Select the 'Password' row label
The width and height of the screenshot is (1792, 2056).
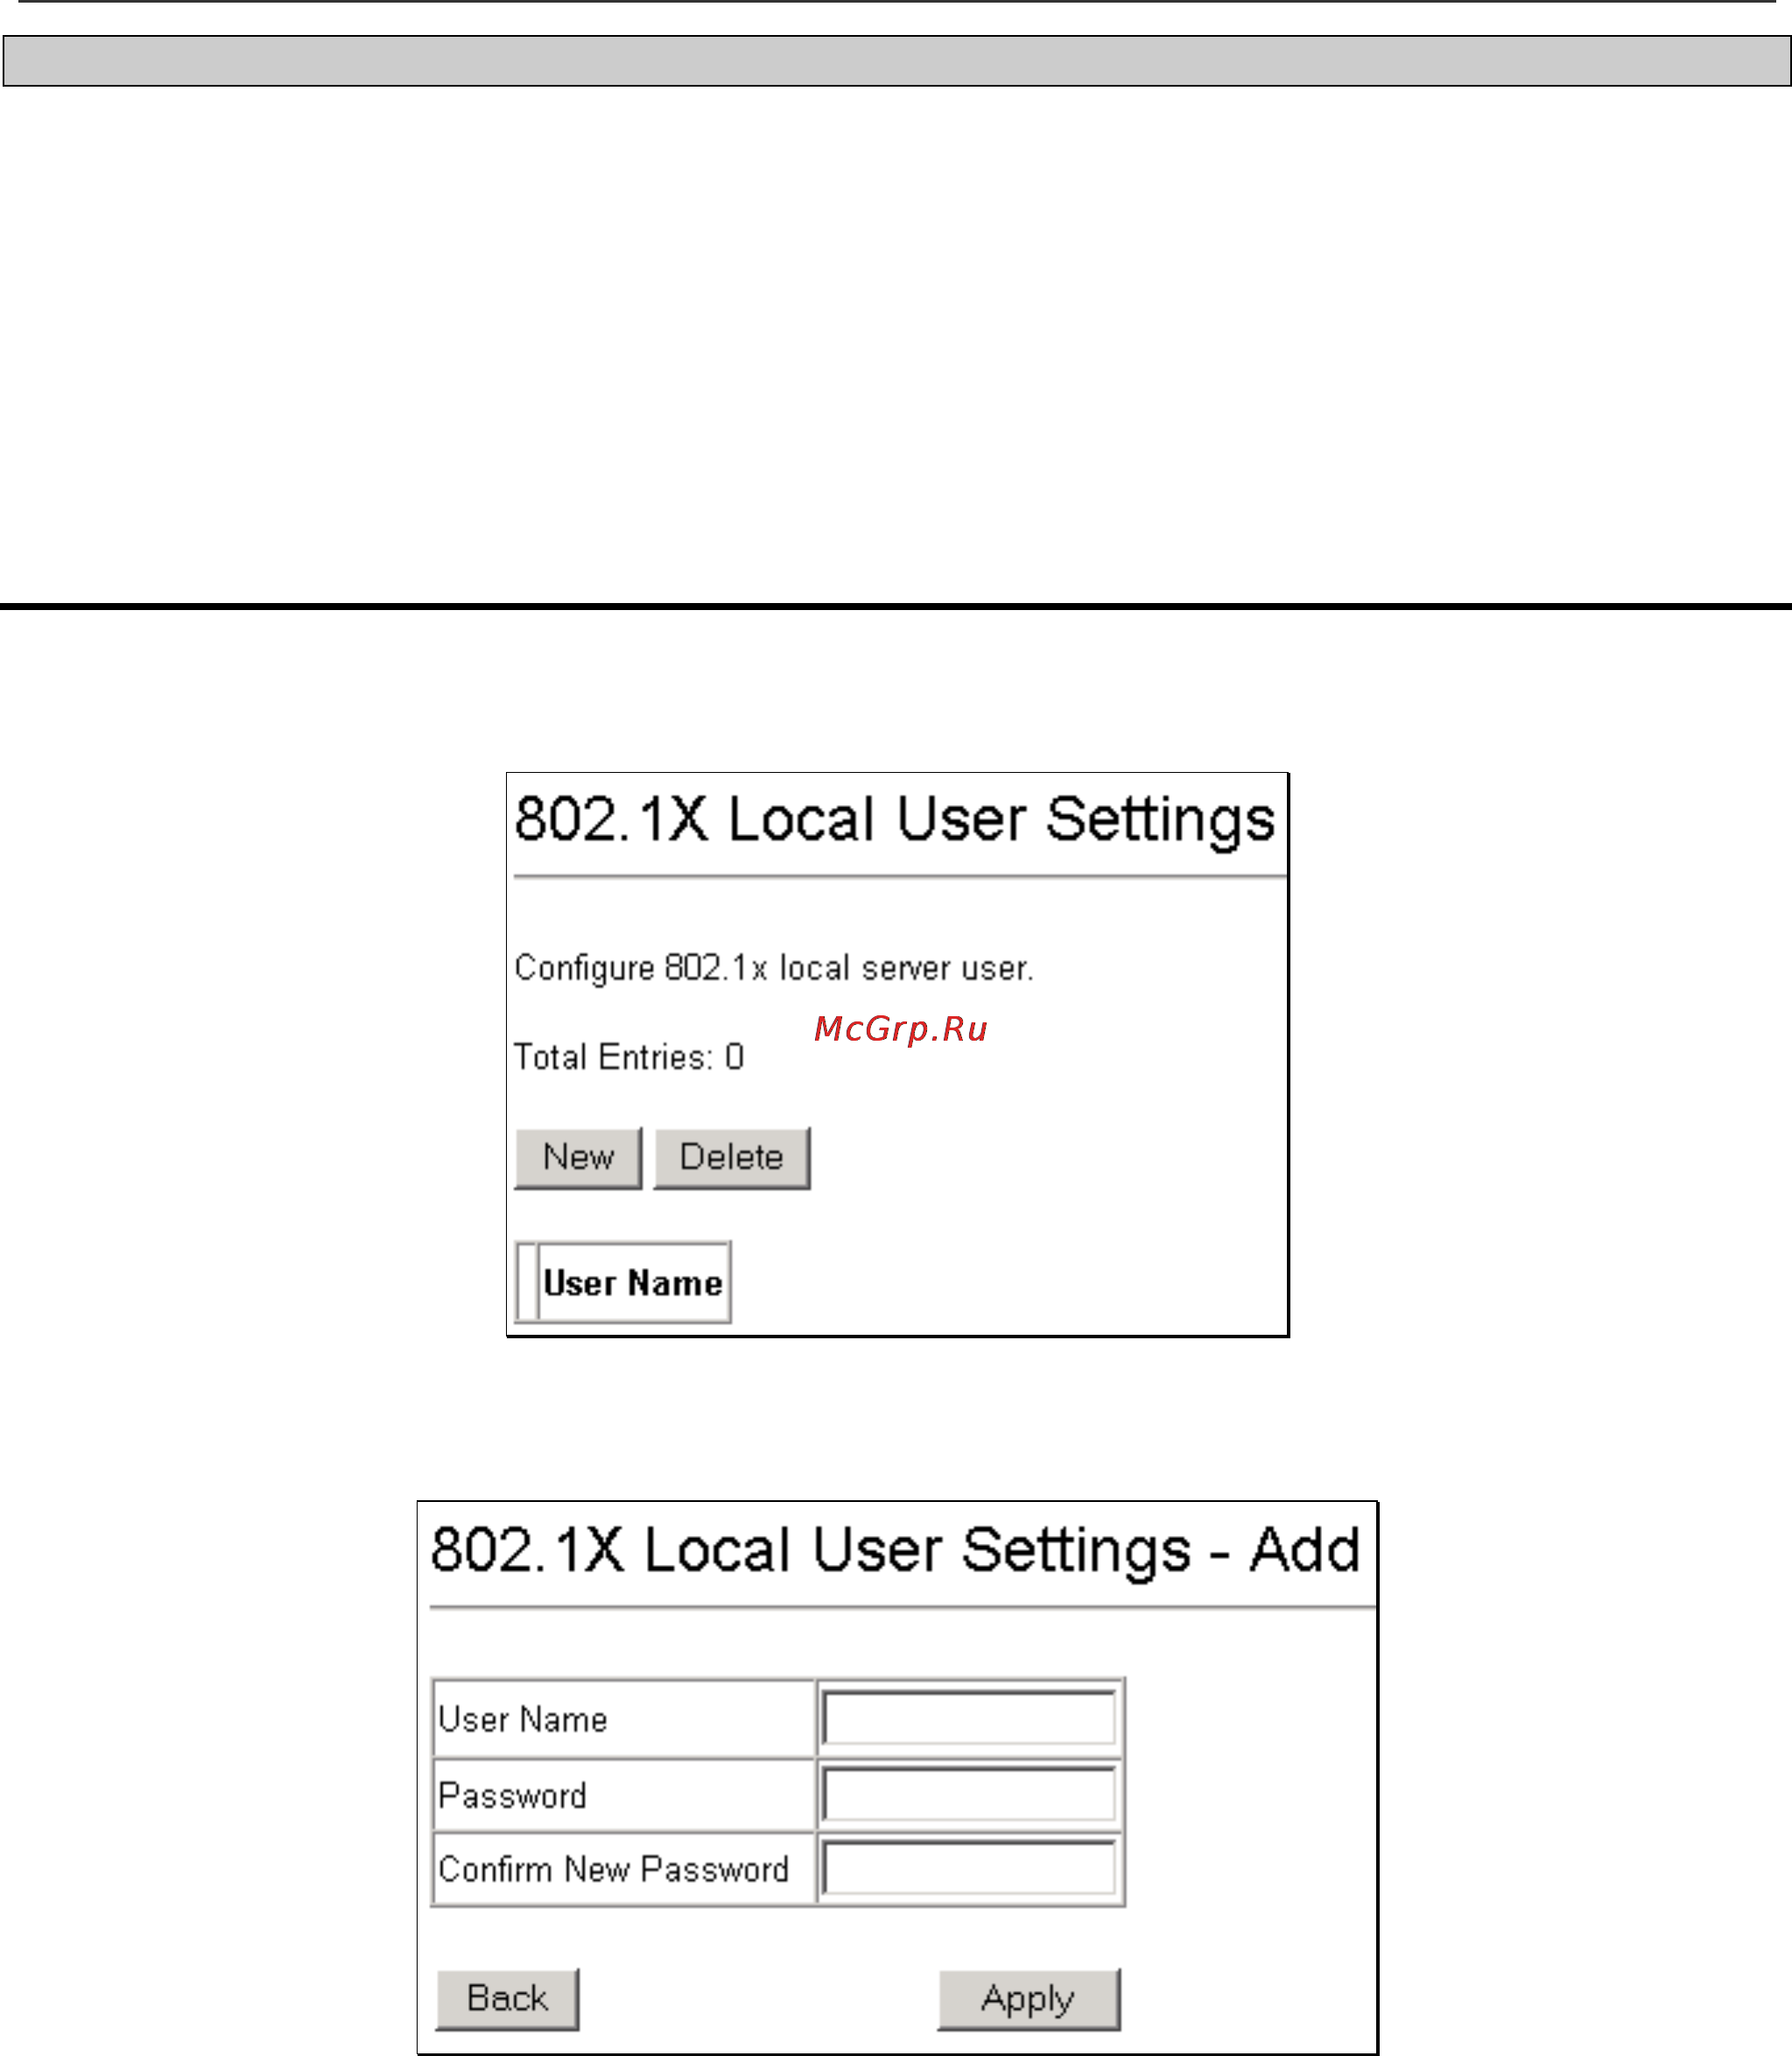[513, 1796]
